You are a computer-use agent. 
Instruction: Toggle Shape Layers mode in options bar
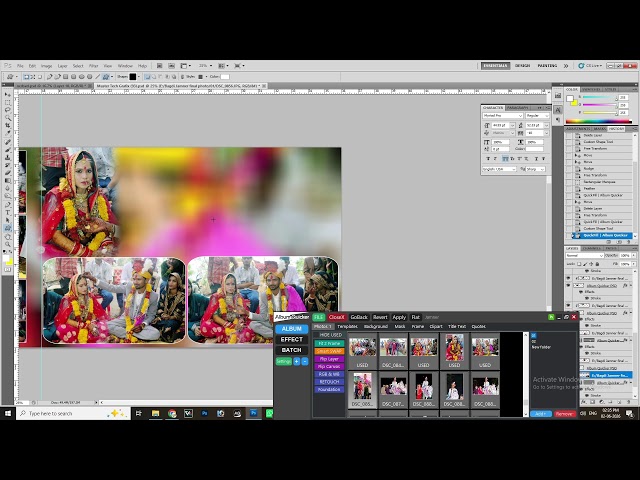click(26, 77)
